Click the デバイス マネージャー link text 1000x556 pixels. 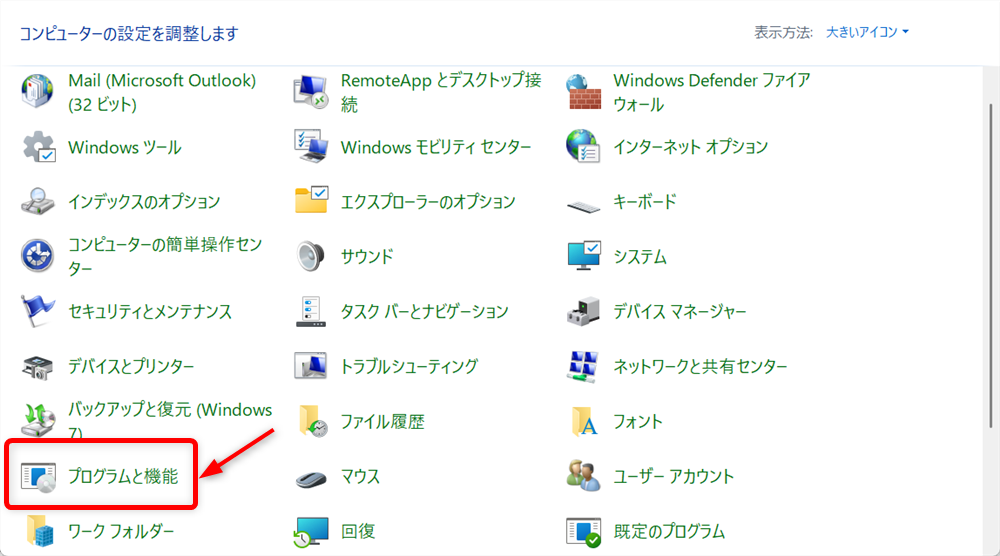coord(680,312)
